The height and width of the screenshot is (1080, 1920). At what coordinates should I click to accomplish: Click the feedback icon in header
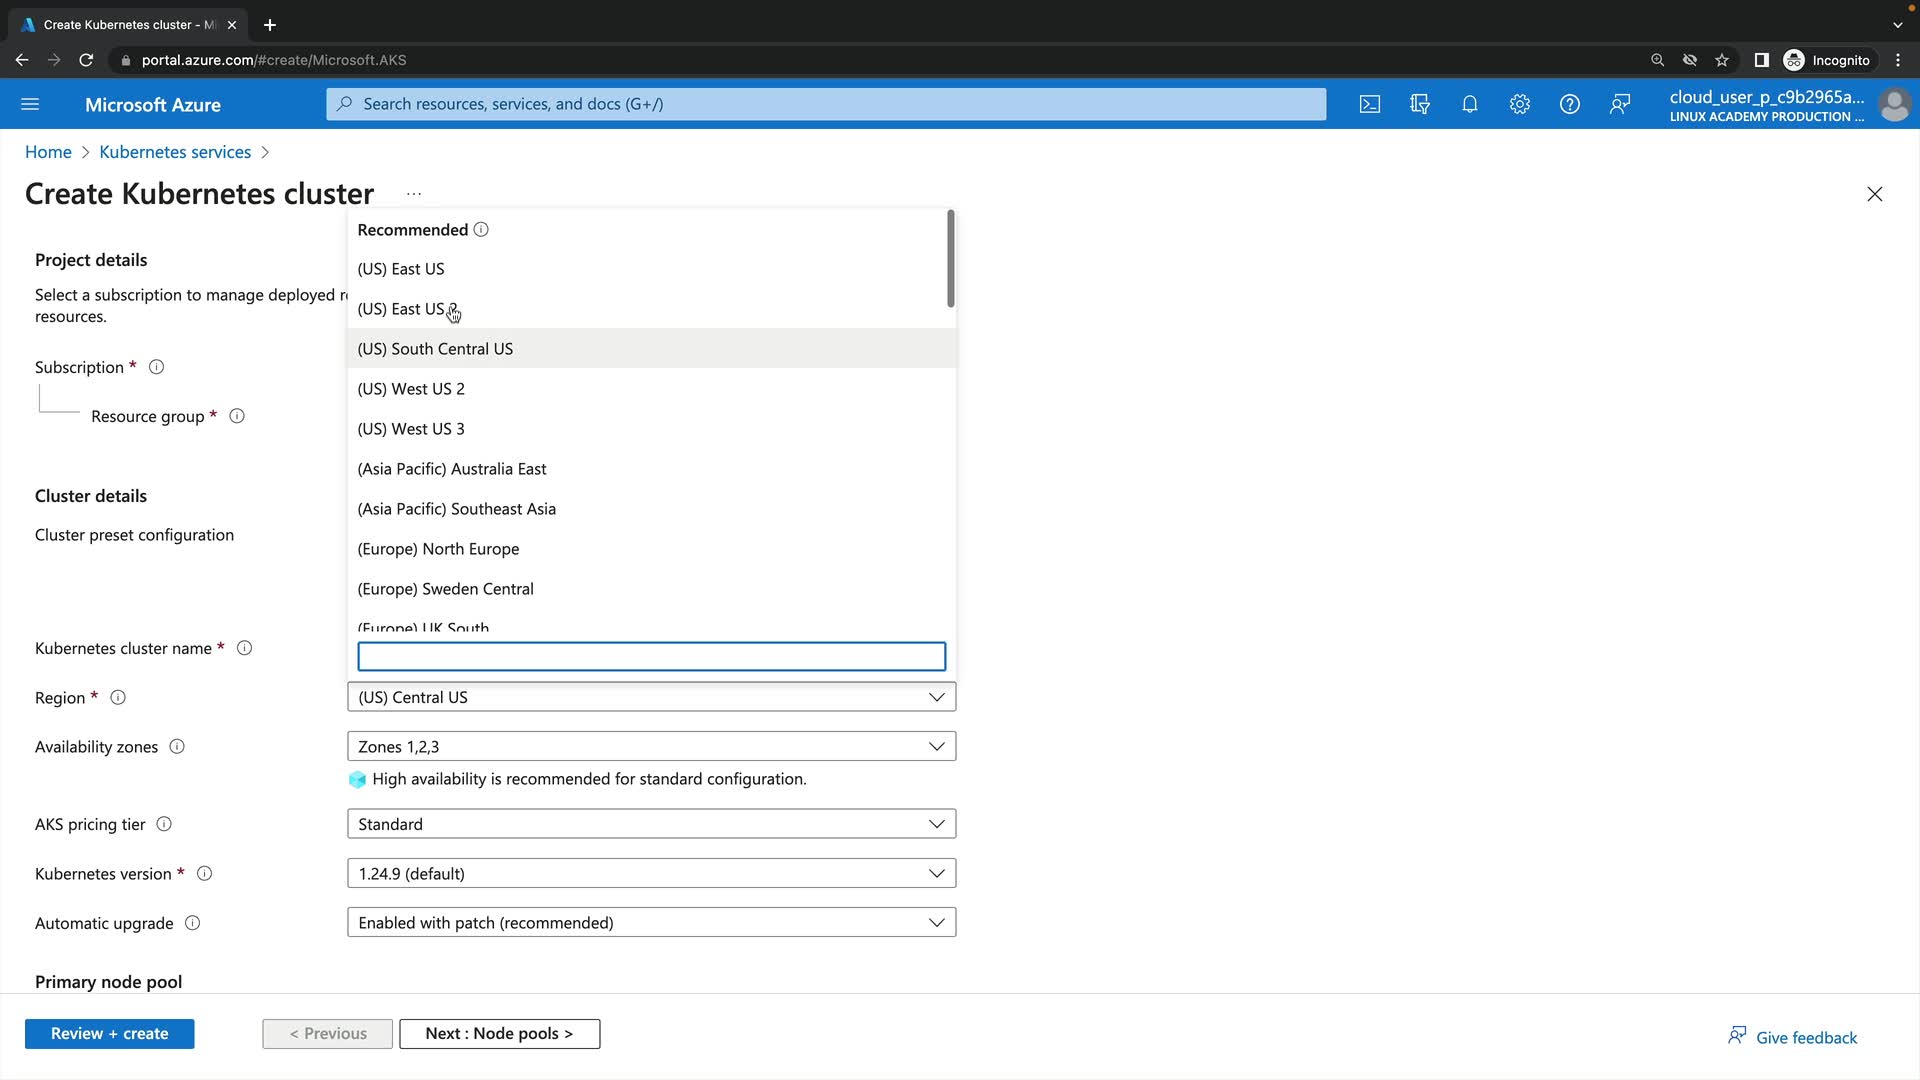tap(1620, 104)
